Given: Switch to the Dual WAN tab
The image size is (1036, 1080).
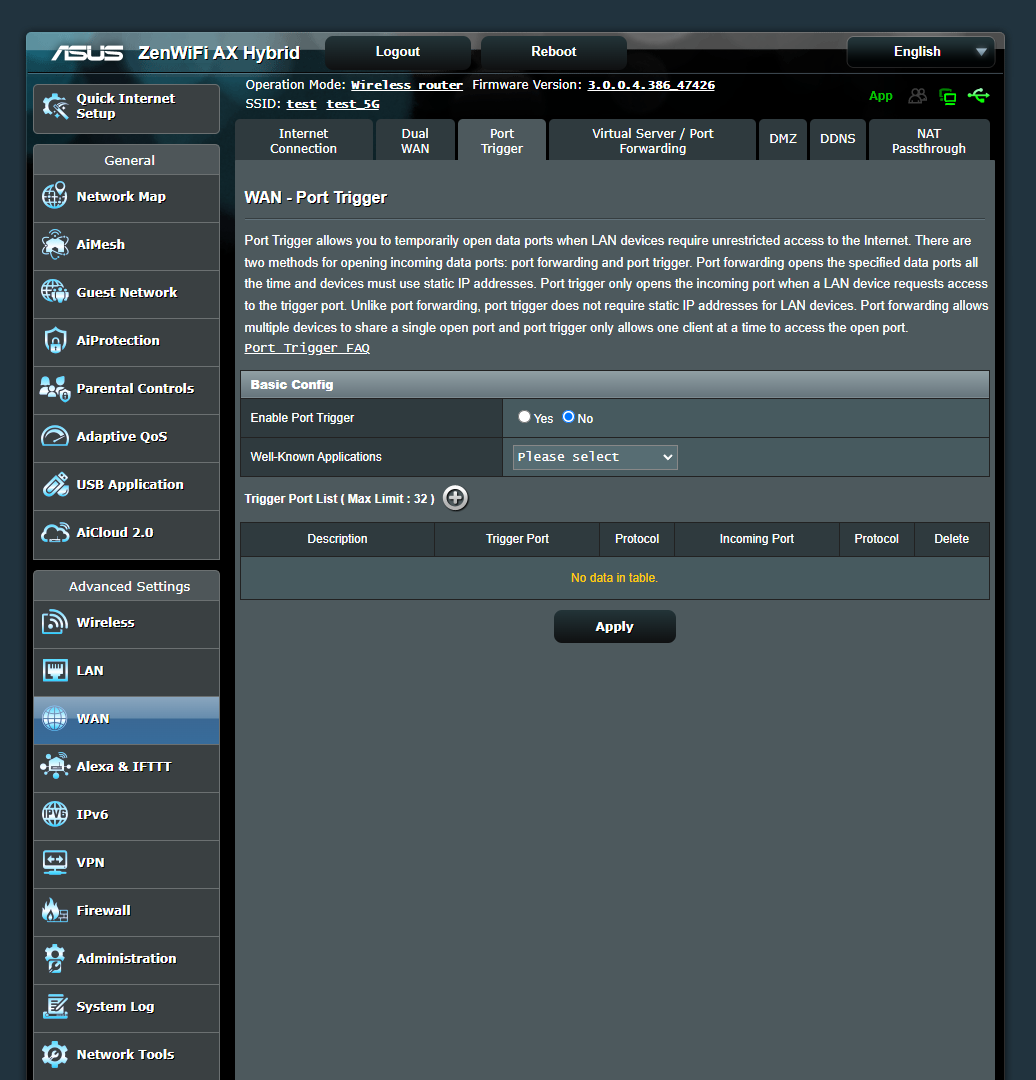Looking at the screenshot, I should (415, 139).
